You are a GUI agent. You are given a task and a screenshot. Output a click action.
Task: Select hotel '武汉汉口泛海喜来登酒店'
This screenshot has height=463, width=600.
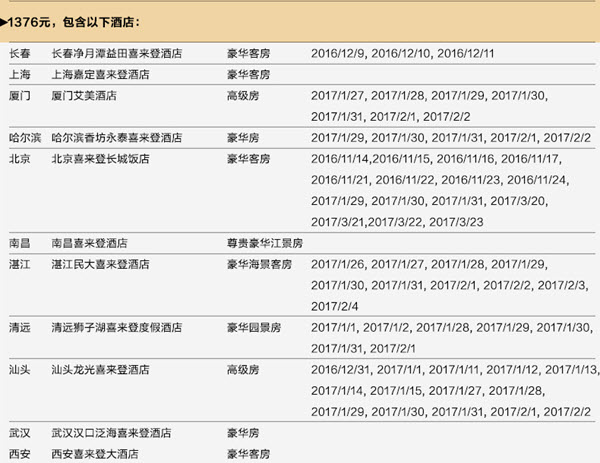111,433
